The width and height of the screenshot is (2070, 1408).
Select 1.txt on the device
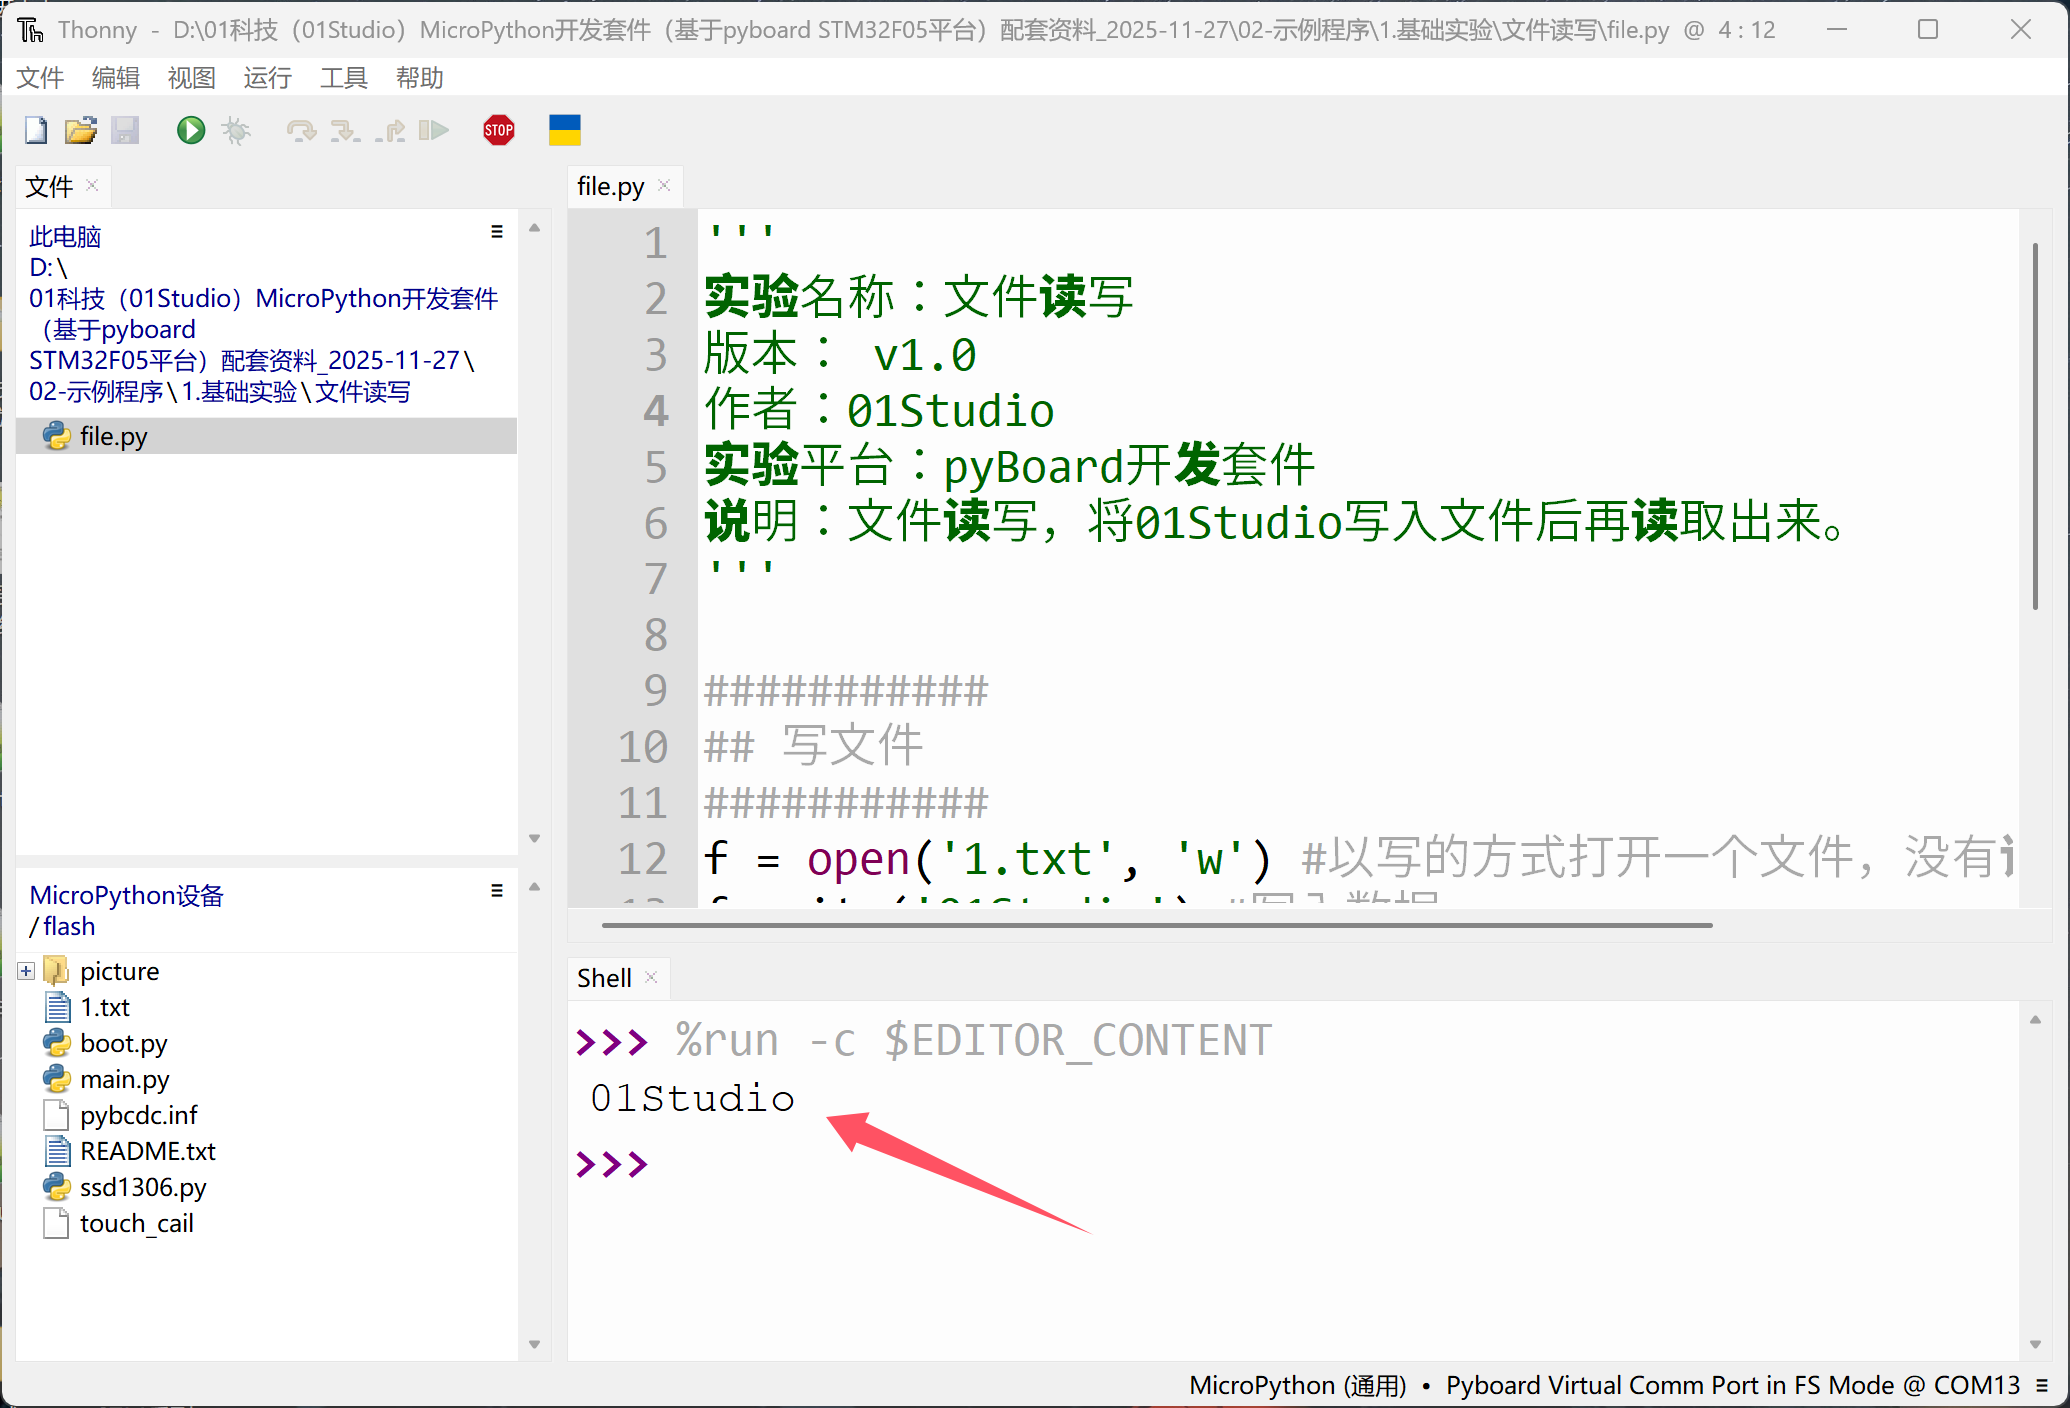pos(104,1007)
